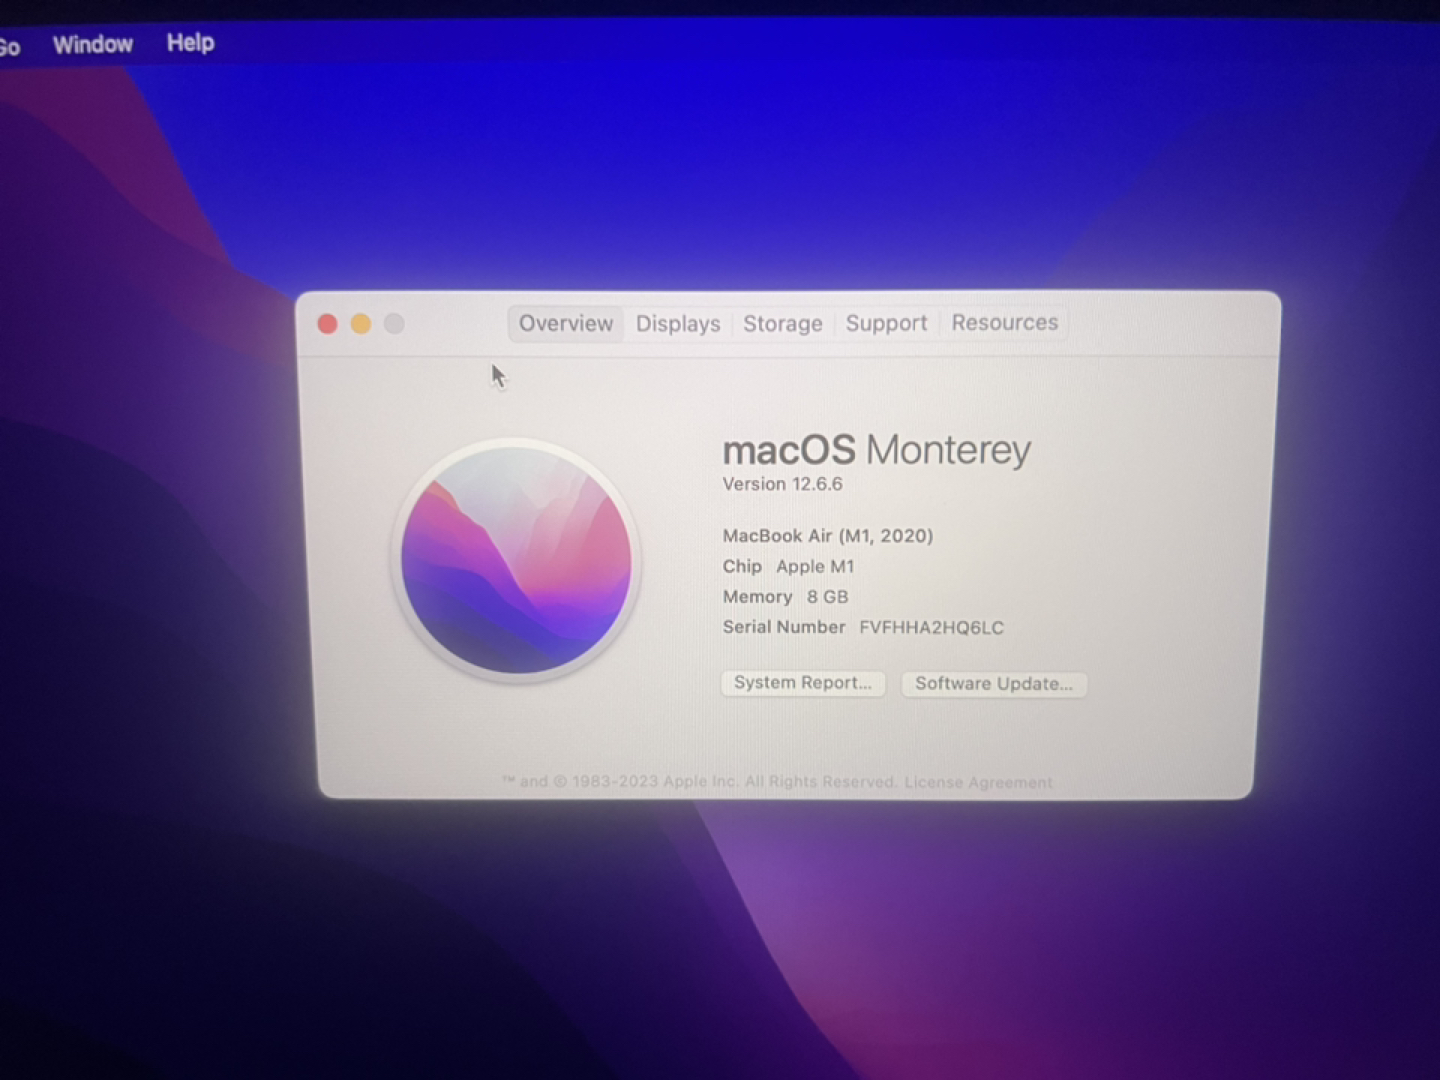1440x1080 pixels.
Task: Minimize the About This Mac window
Action: [361, 324]
